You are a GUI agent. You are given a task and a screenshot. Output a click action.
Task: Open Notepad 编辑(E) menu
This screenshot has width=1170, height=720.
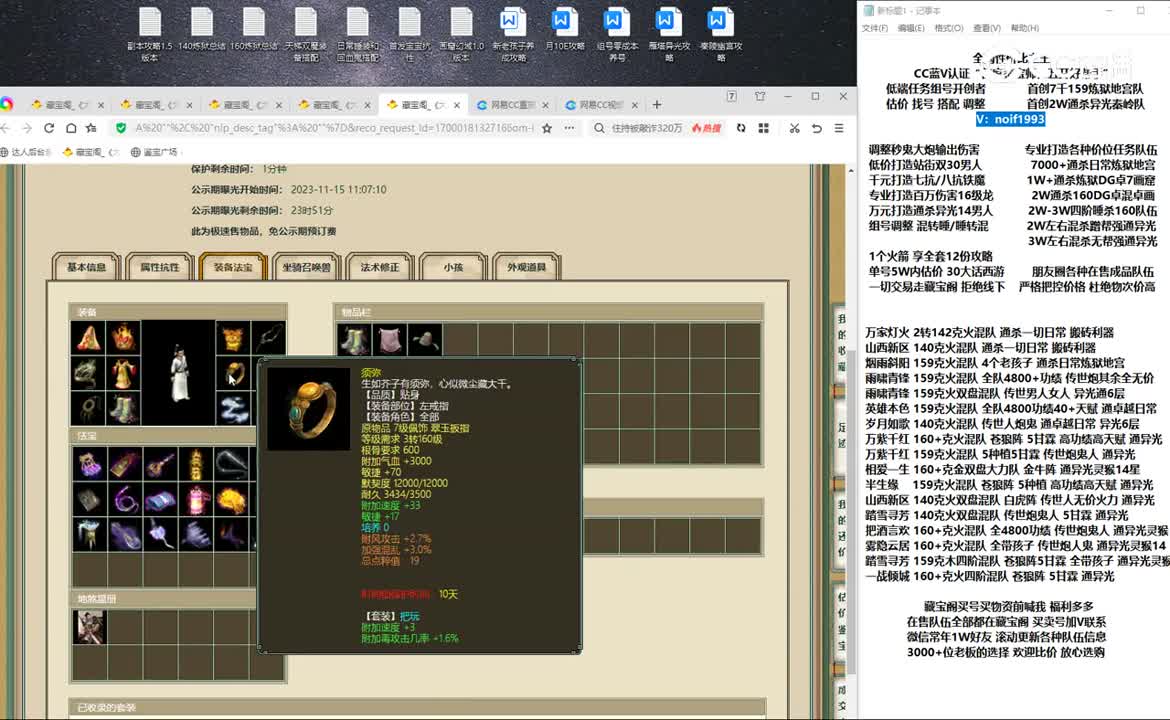click(x=911, y=28)
